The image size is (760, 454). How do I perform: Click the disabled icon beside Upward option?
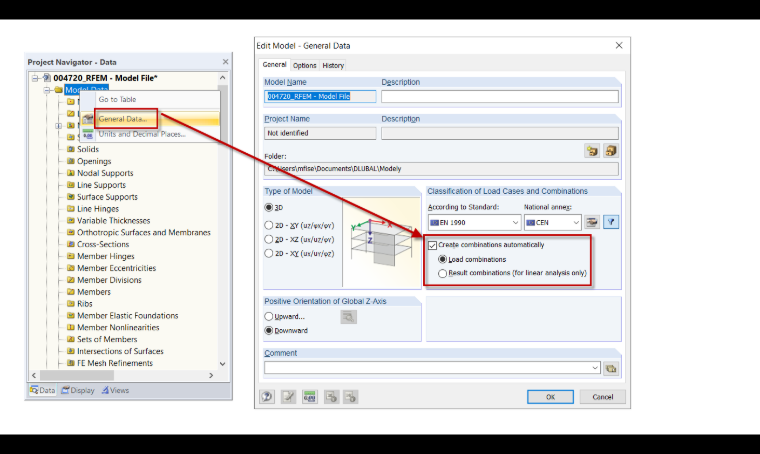pos(348,317)
